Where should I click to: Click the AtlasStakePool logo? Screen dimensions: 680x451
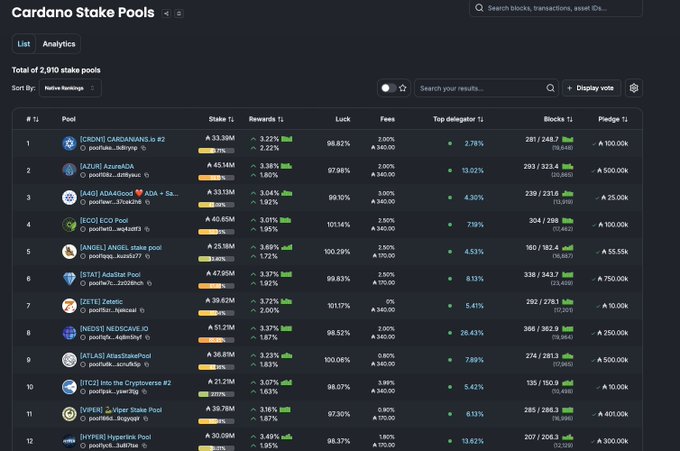pyautogui.click(x=69, y=360)
